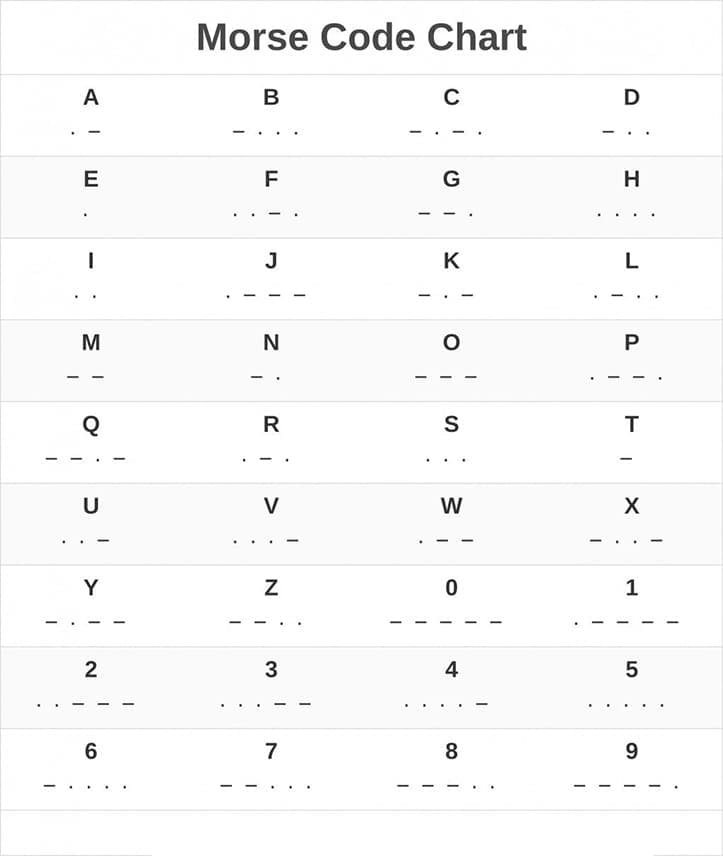Click the Morse code below letter J
The height and width of the screenshot is (856, 723).
coord(266,296)
